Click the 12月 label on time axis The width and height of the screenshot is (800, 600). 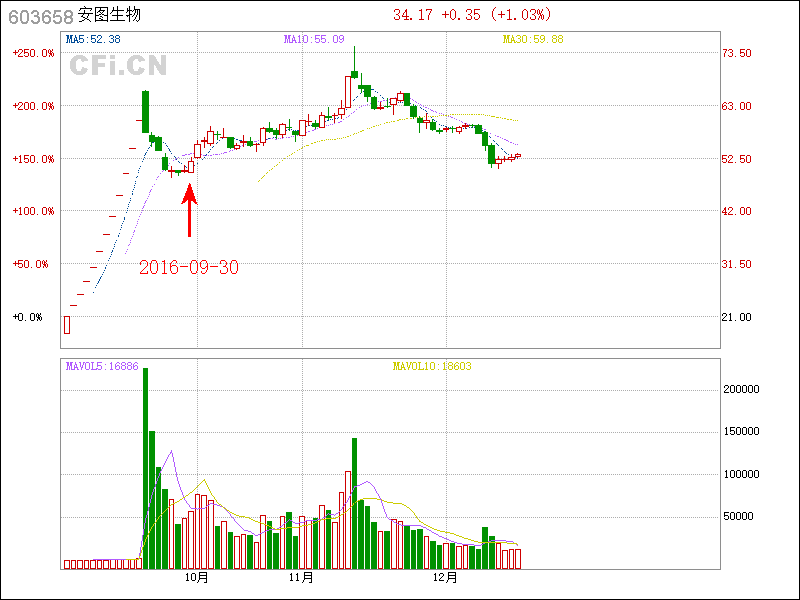445,578
